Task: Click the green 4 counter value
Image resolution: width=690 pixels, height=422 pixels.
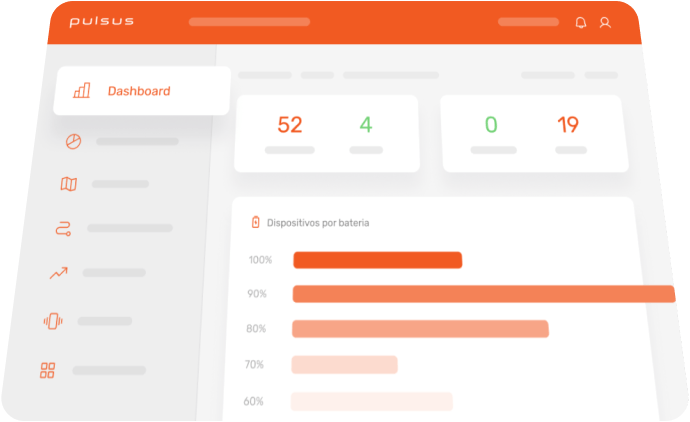Action: (x=366, y=125)
